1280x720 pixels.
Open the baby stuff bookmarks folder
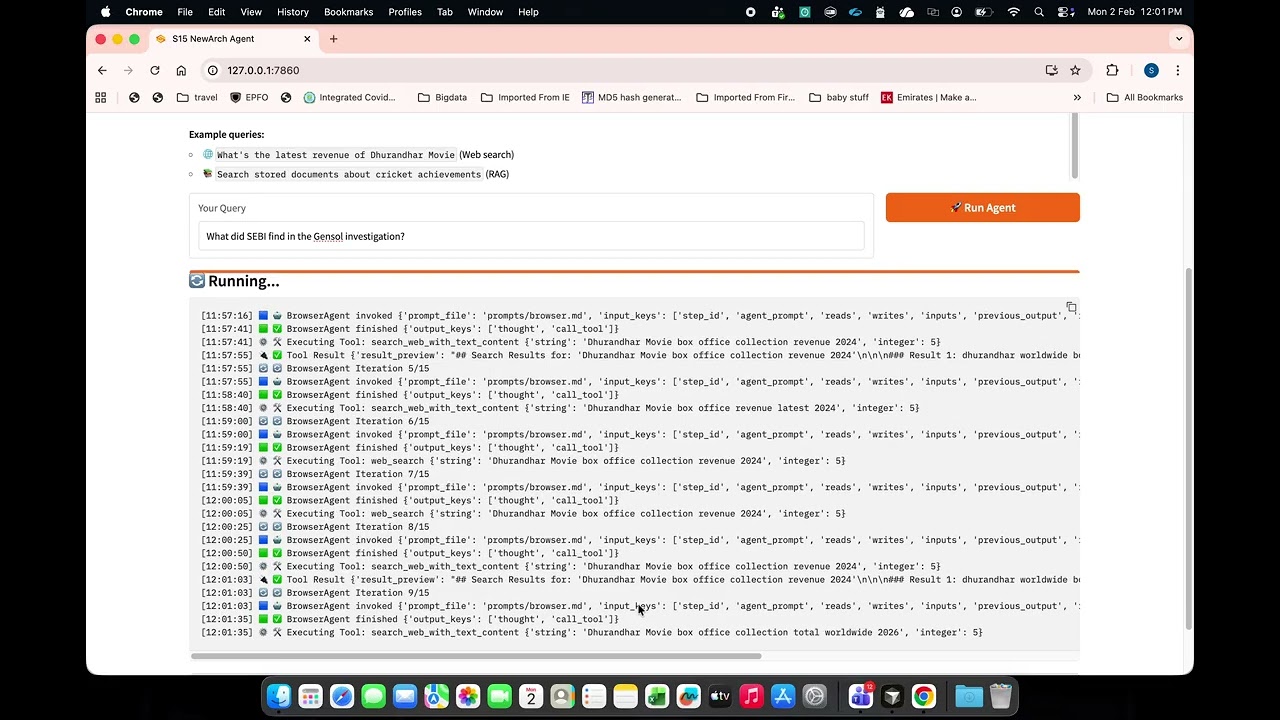839,97
